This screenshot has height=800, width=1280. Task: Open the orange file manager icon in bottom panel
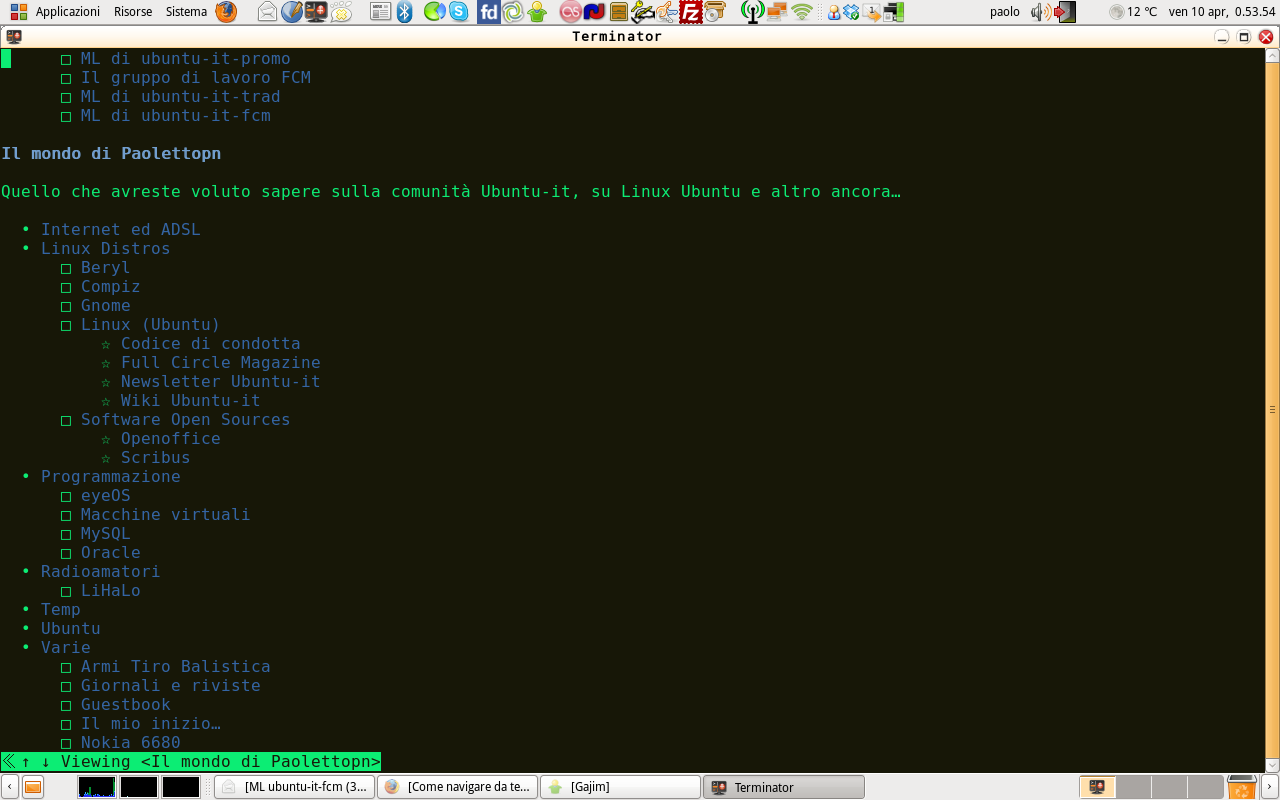(x=33, y=786)
